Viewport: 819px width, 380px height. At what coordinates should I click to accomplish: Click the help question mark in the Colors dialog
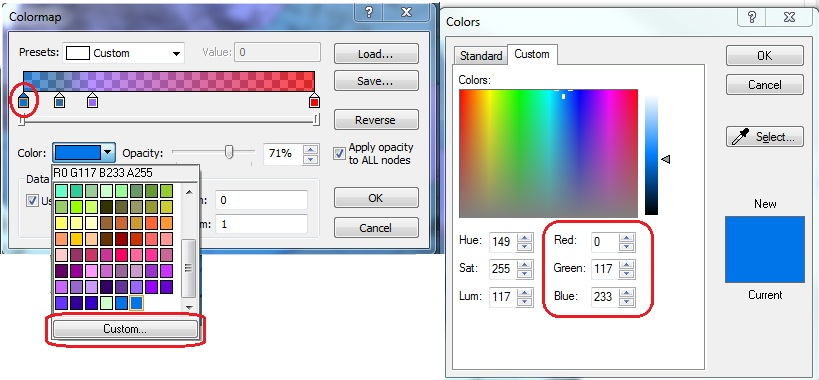click(x=752, y=16)
